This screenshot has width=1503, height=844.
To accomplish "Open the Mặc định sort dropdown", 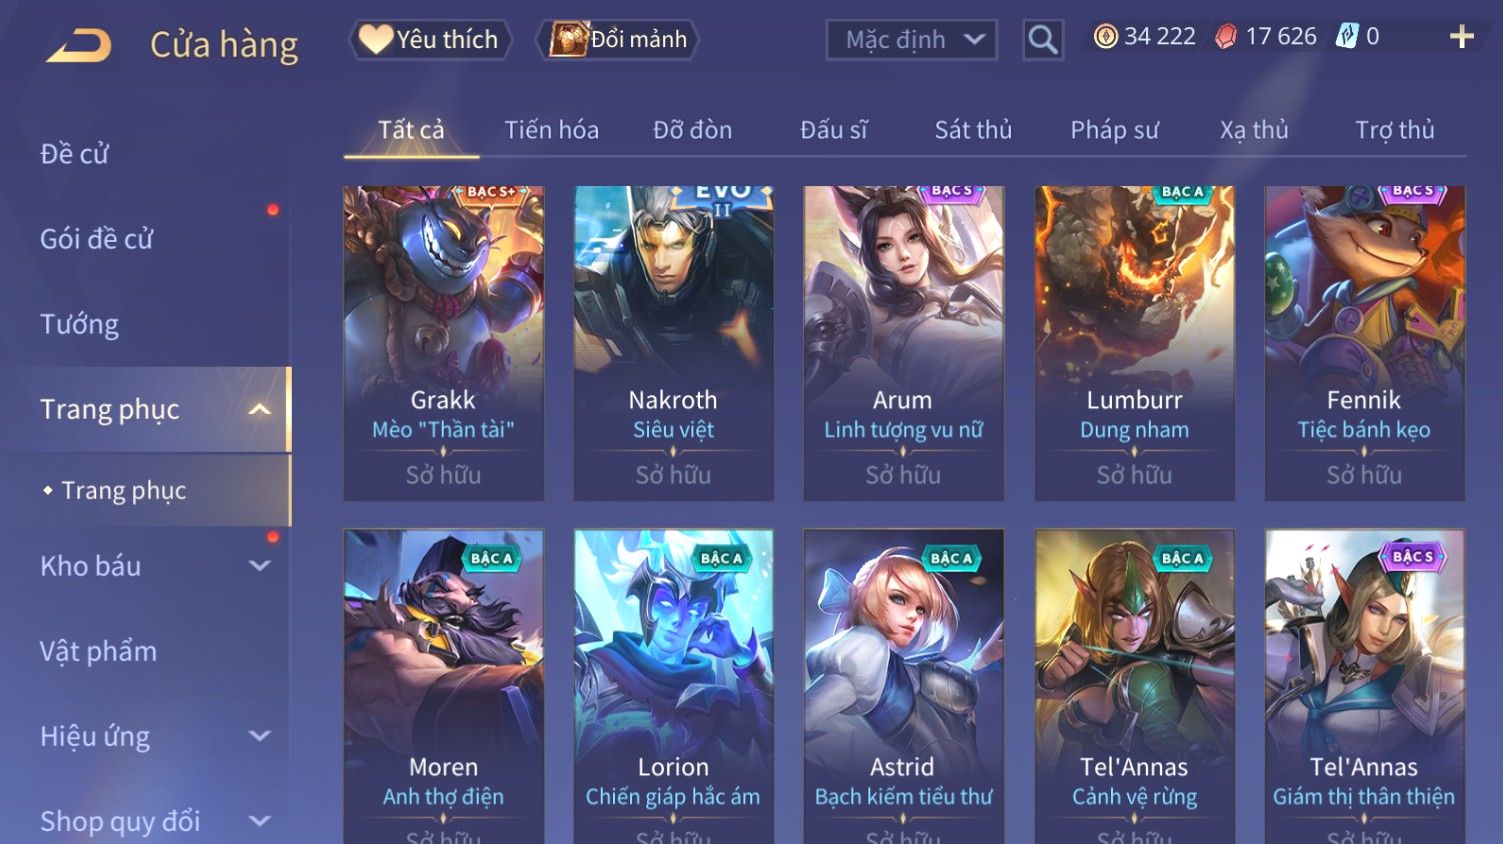I will (x=912, y=40).
